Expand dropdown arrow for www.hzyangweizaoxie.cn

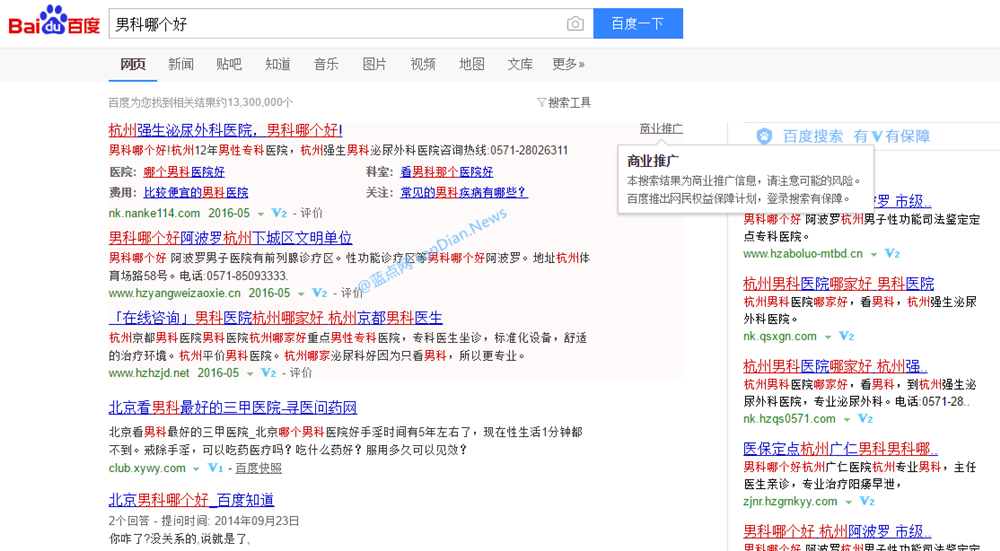click(300, 294)
